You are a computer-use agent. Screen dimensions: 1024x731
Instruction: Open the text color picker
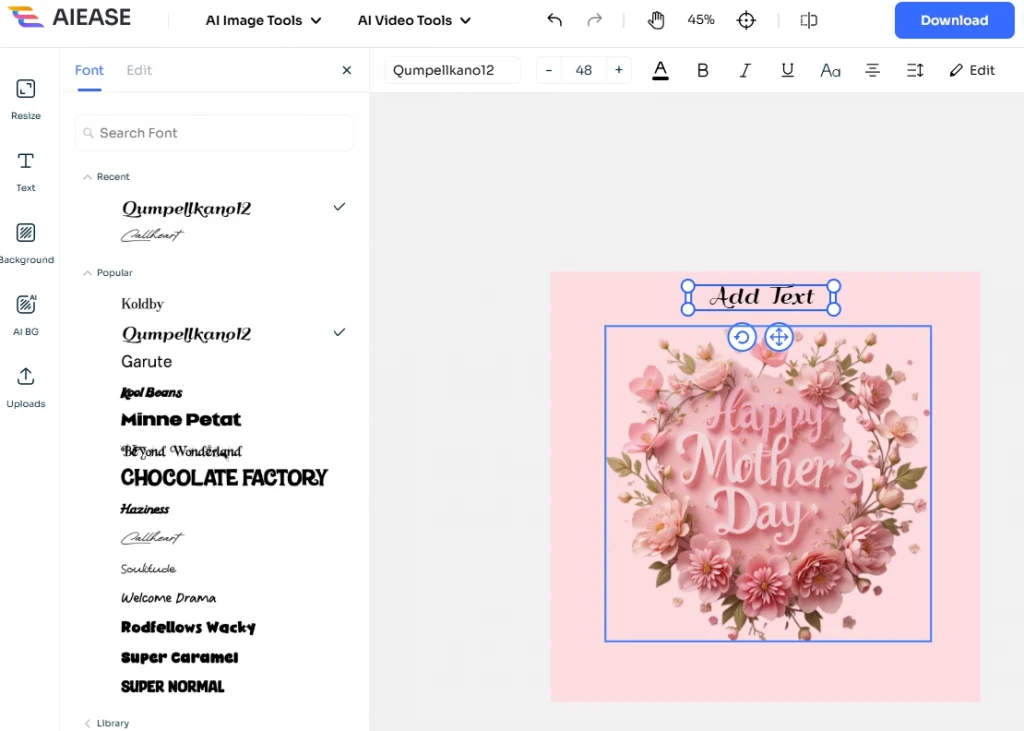pos(660,70)
